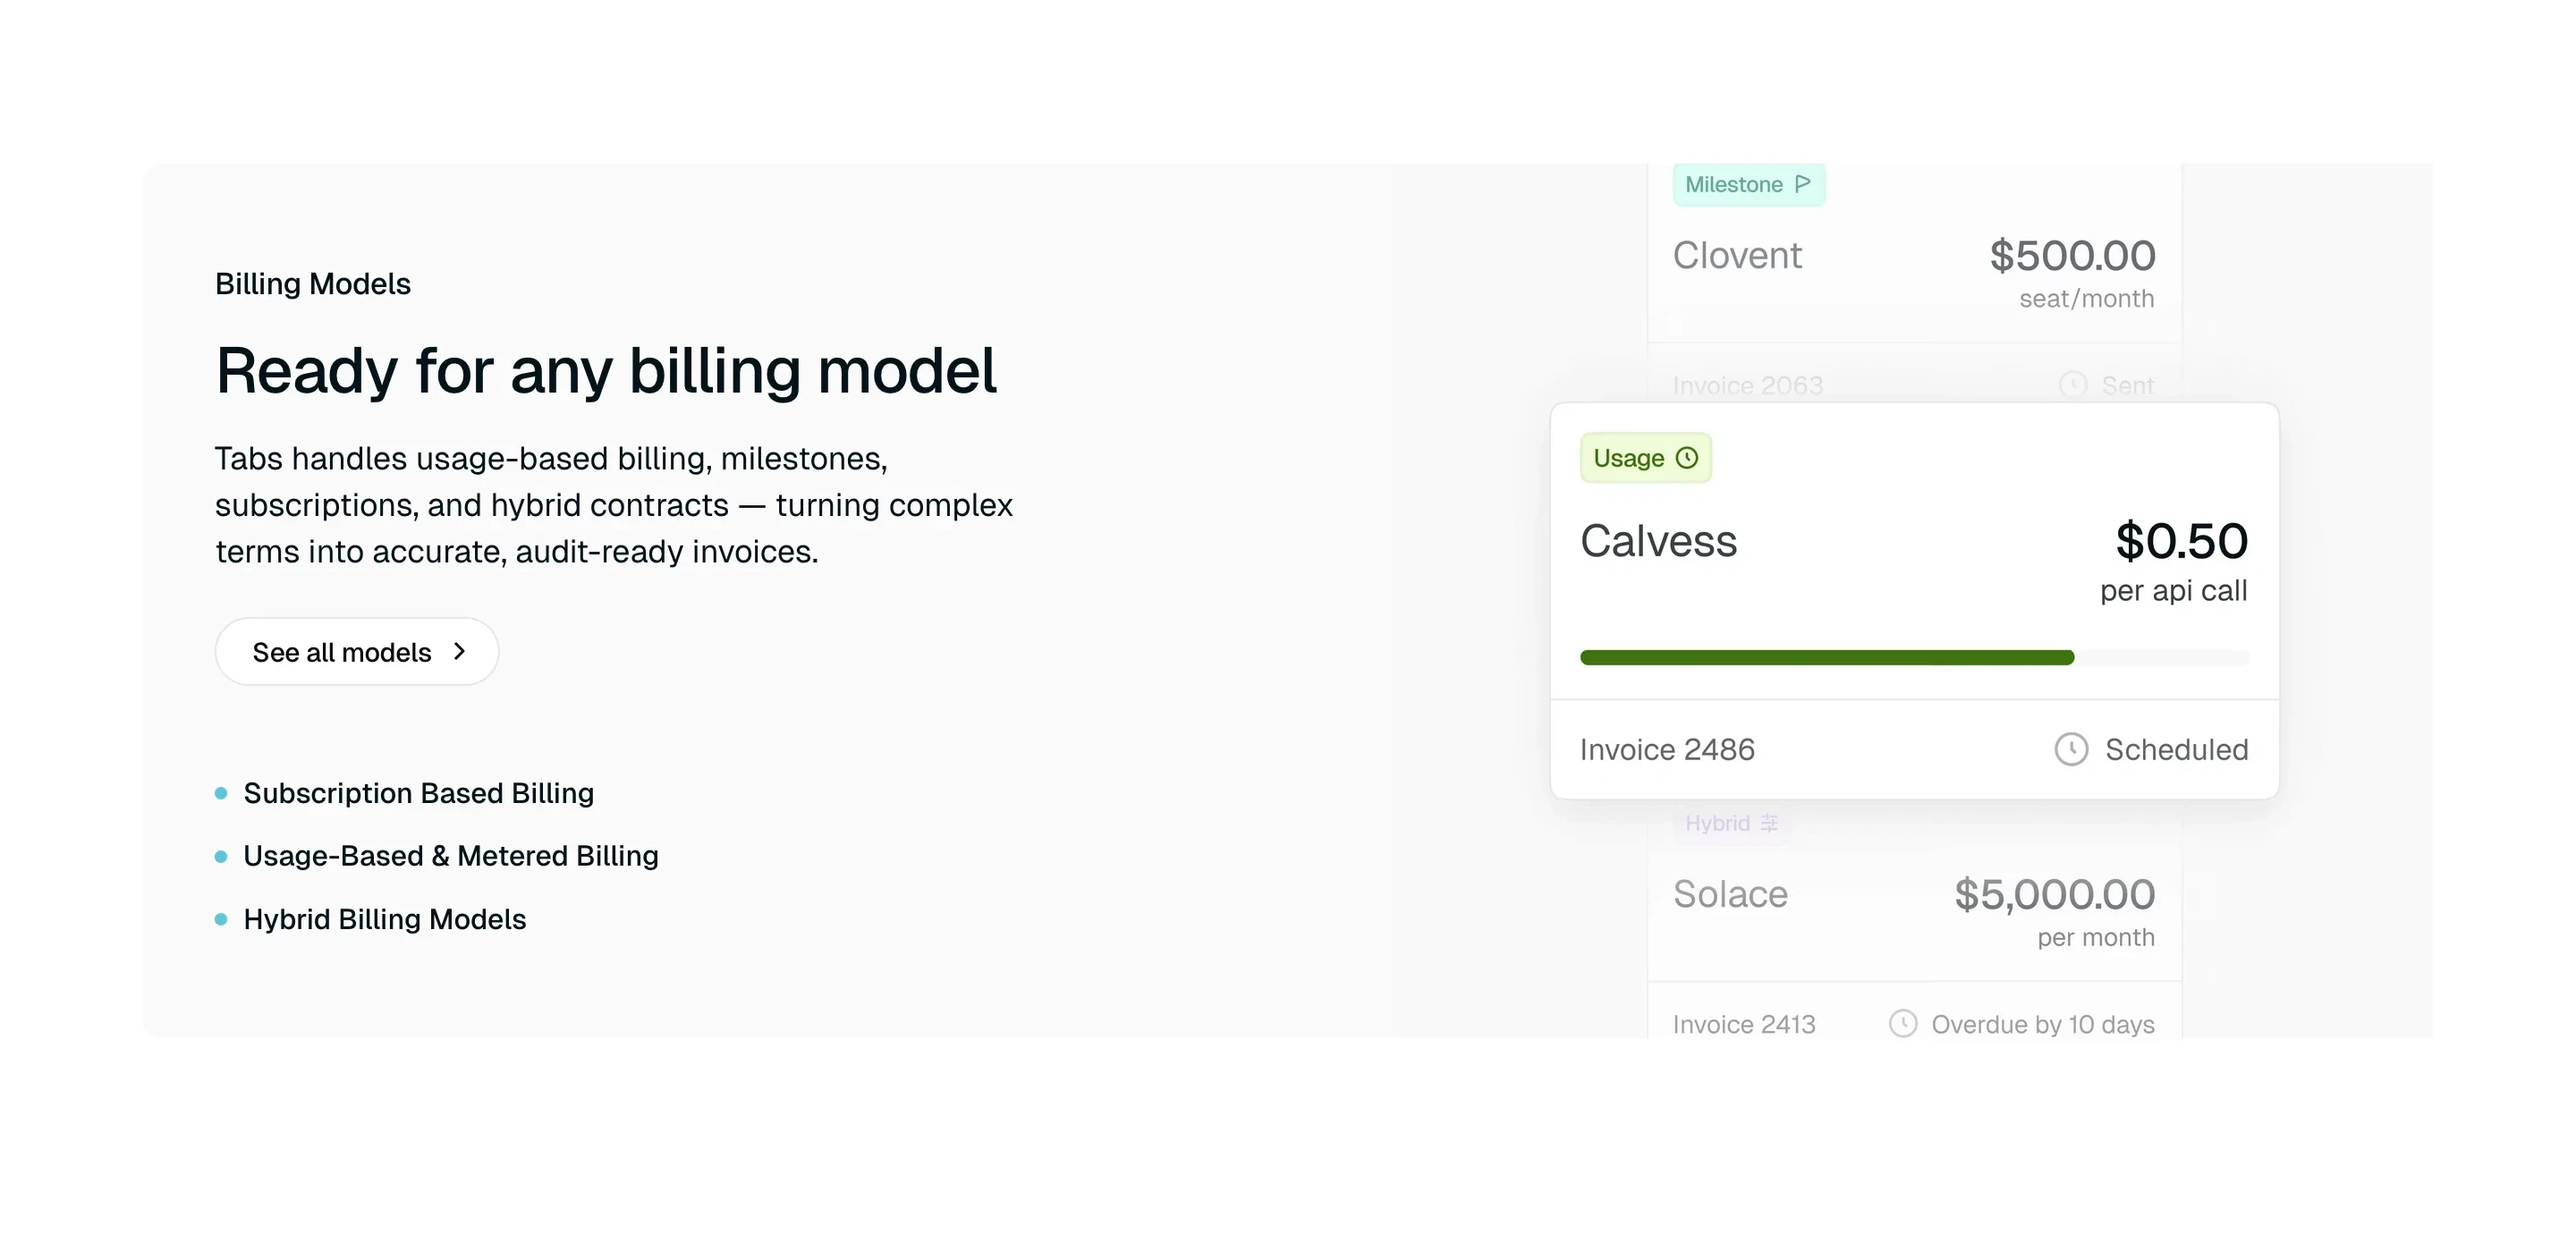The width and height of the screenshot is (2576, 1243).
Task: Click the clock icon inside the Usage badge
Action: pos(1689,457)
